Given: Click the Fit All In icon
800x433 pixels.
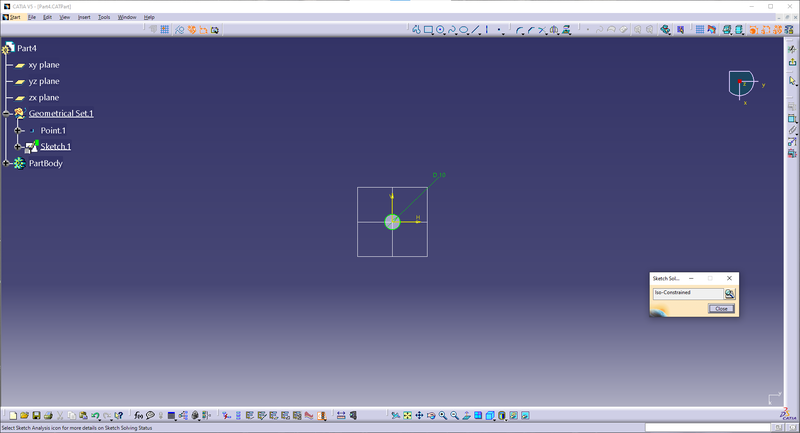Looking at the screenshot, I should click(x=407, y=415).
